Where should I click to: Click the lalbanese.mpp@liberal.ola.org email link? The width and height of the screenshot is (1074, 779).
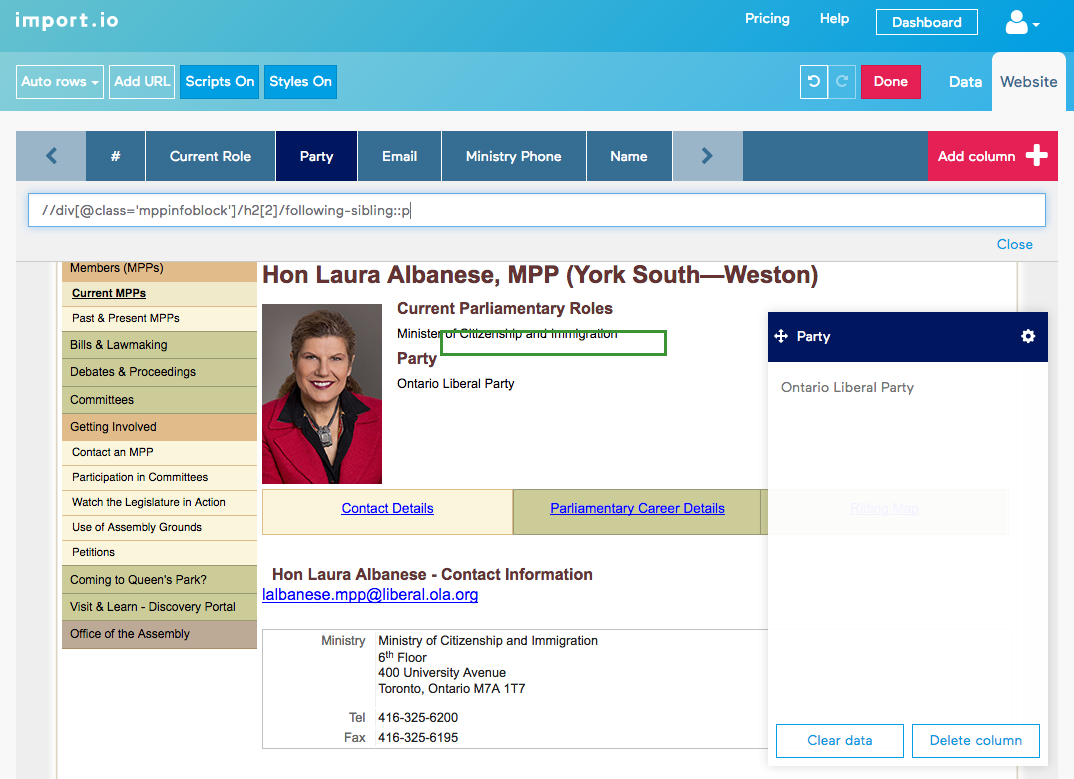pos(370,595)
